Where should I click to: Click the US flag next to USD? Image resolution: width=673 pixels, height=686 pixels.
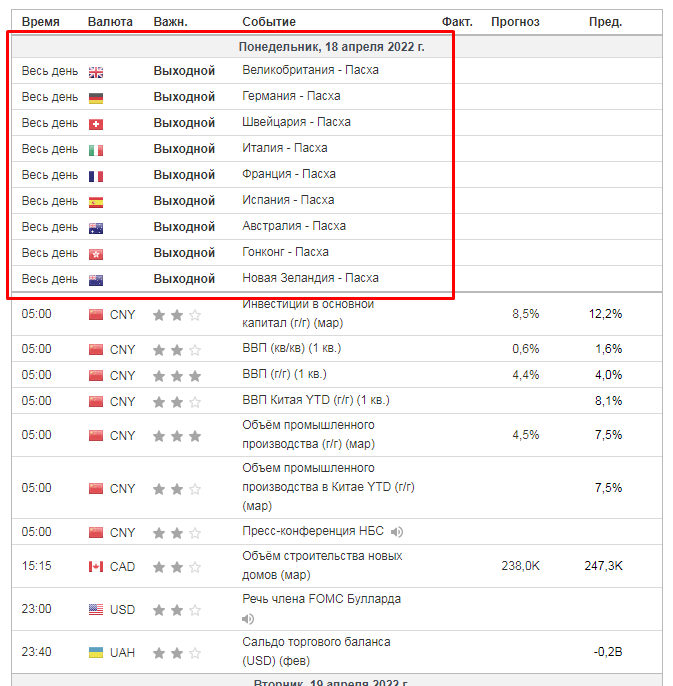tap(96, 609)
